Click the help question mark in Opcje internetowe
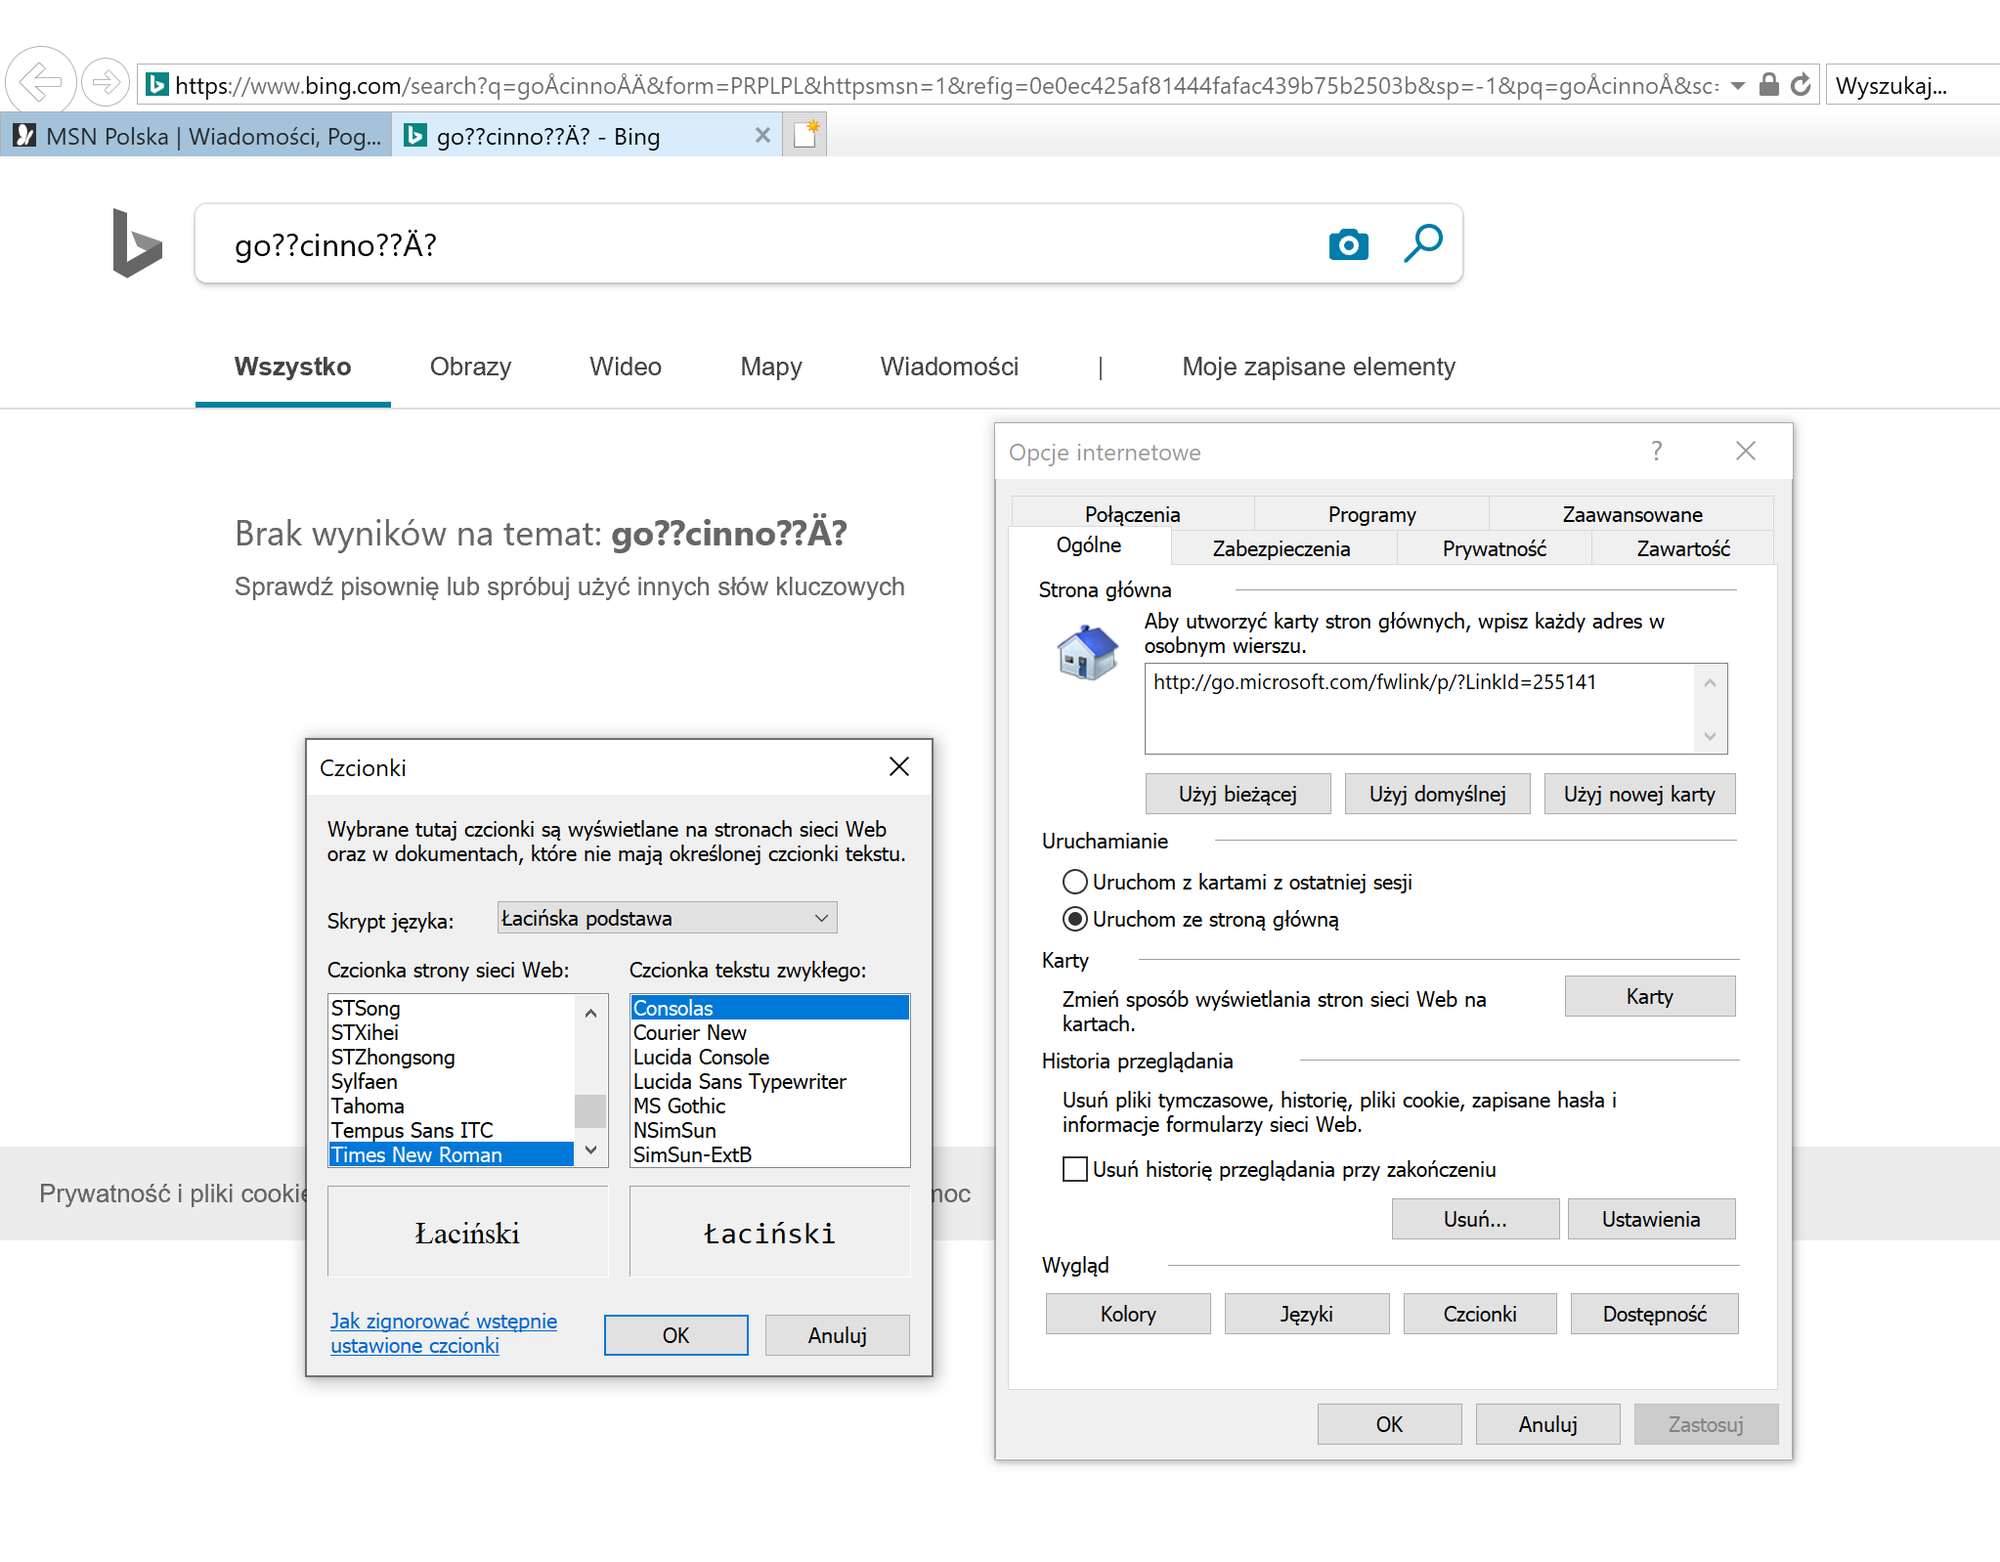Image resolution: width=2000 pixels, height=1562 pixels. 1657,451
